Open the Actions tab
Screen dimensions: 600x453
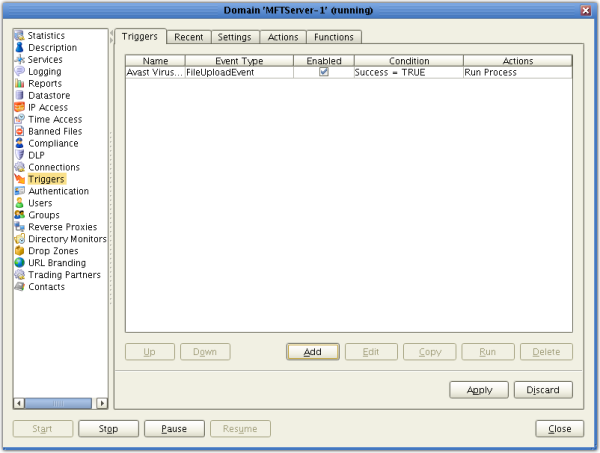[283, 37]
